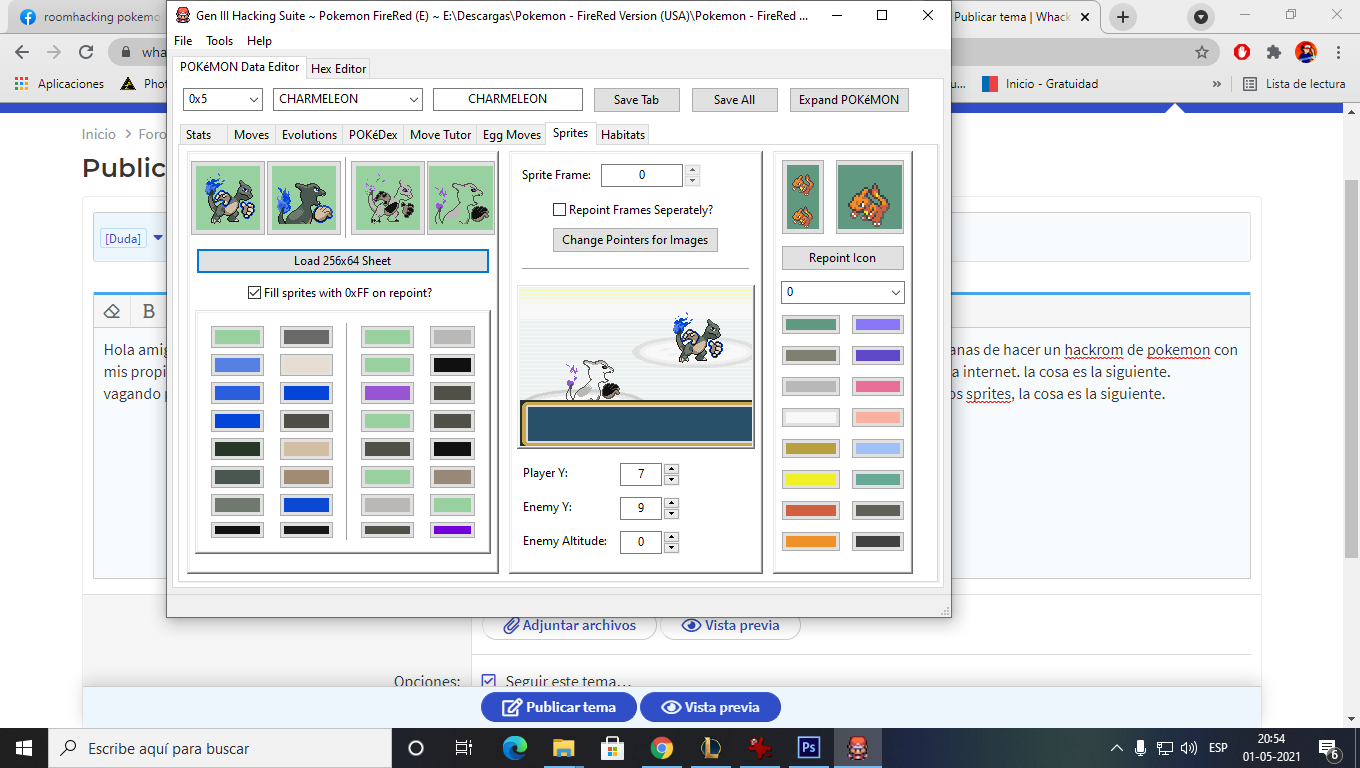Viewport: 1360px width, 768px height.
Task: Open Photoshop from the taskbar
Action: [808, 748]
